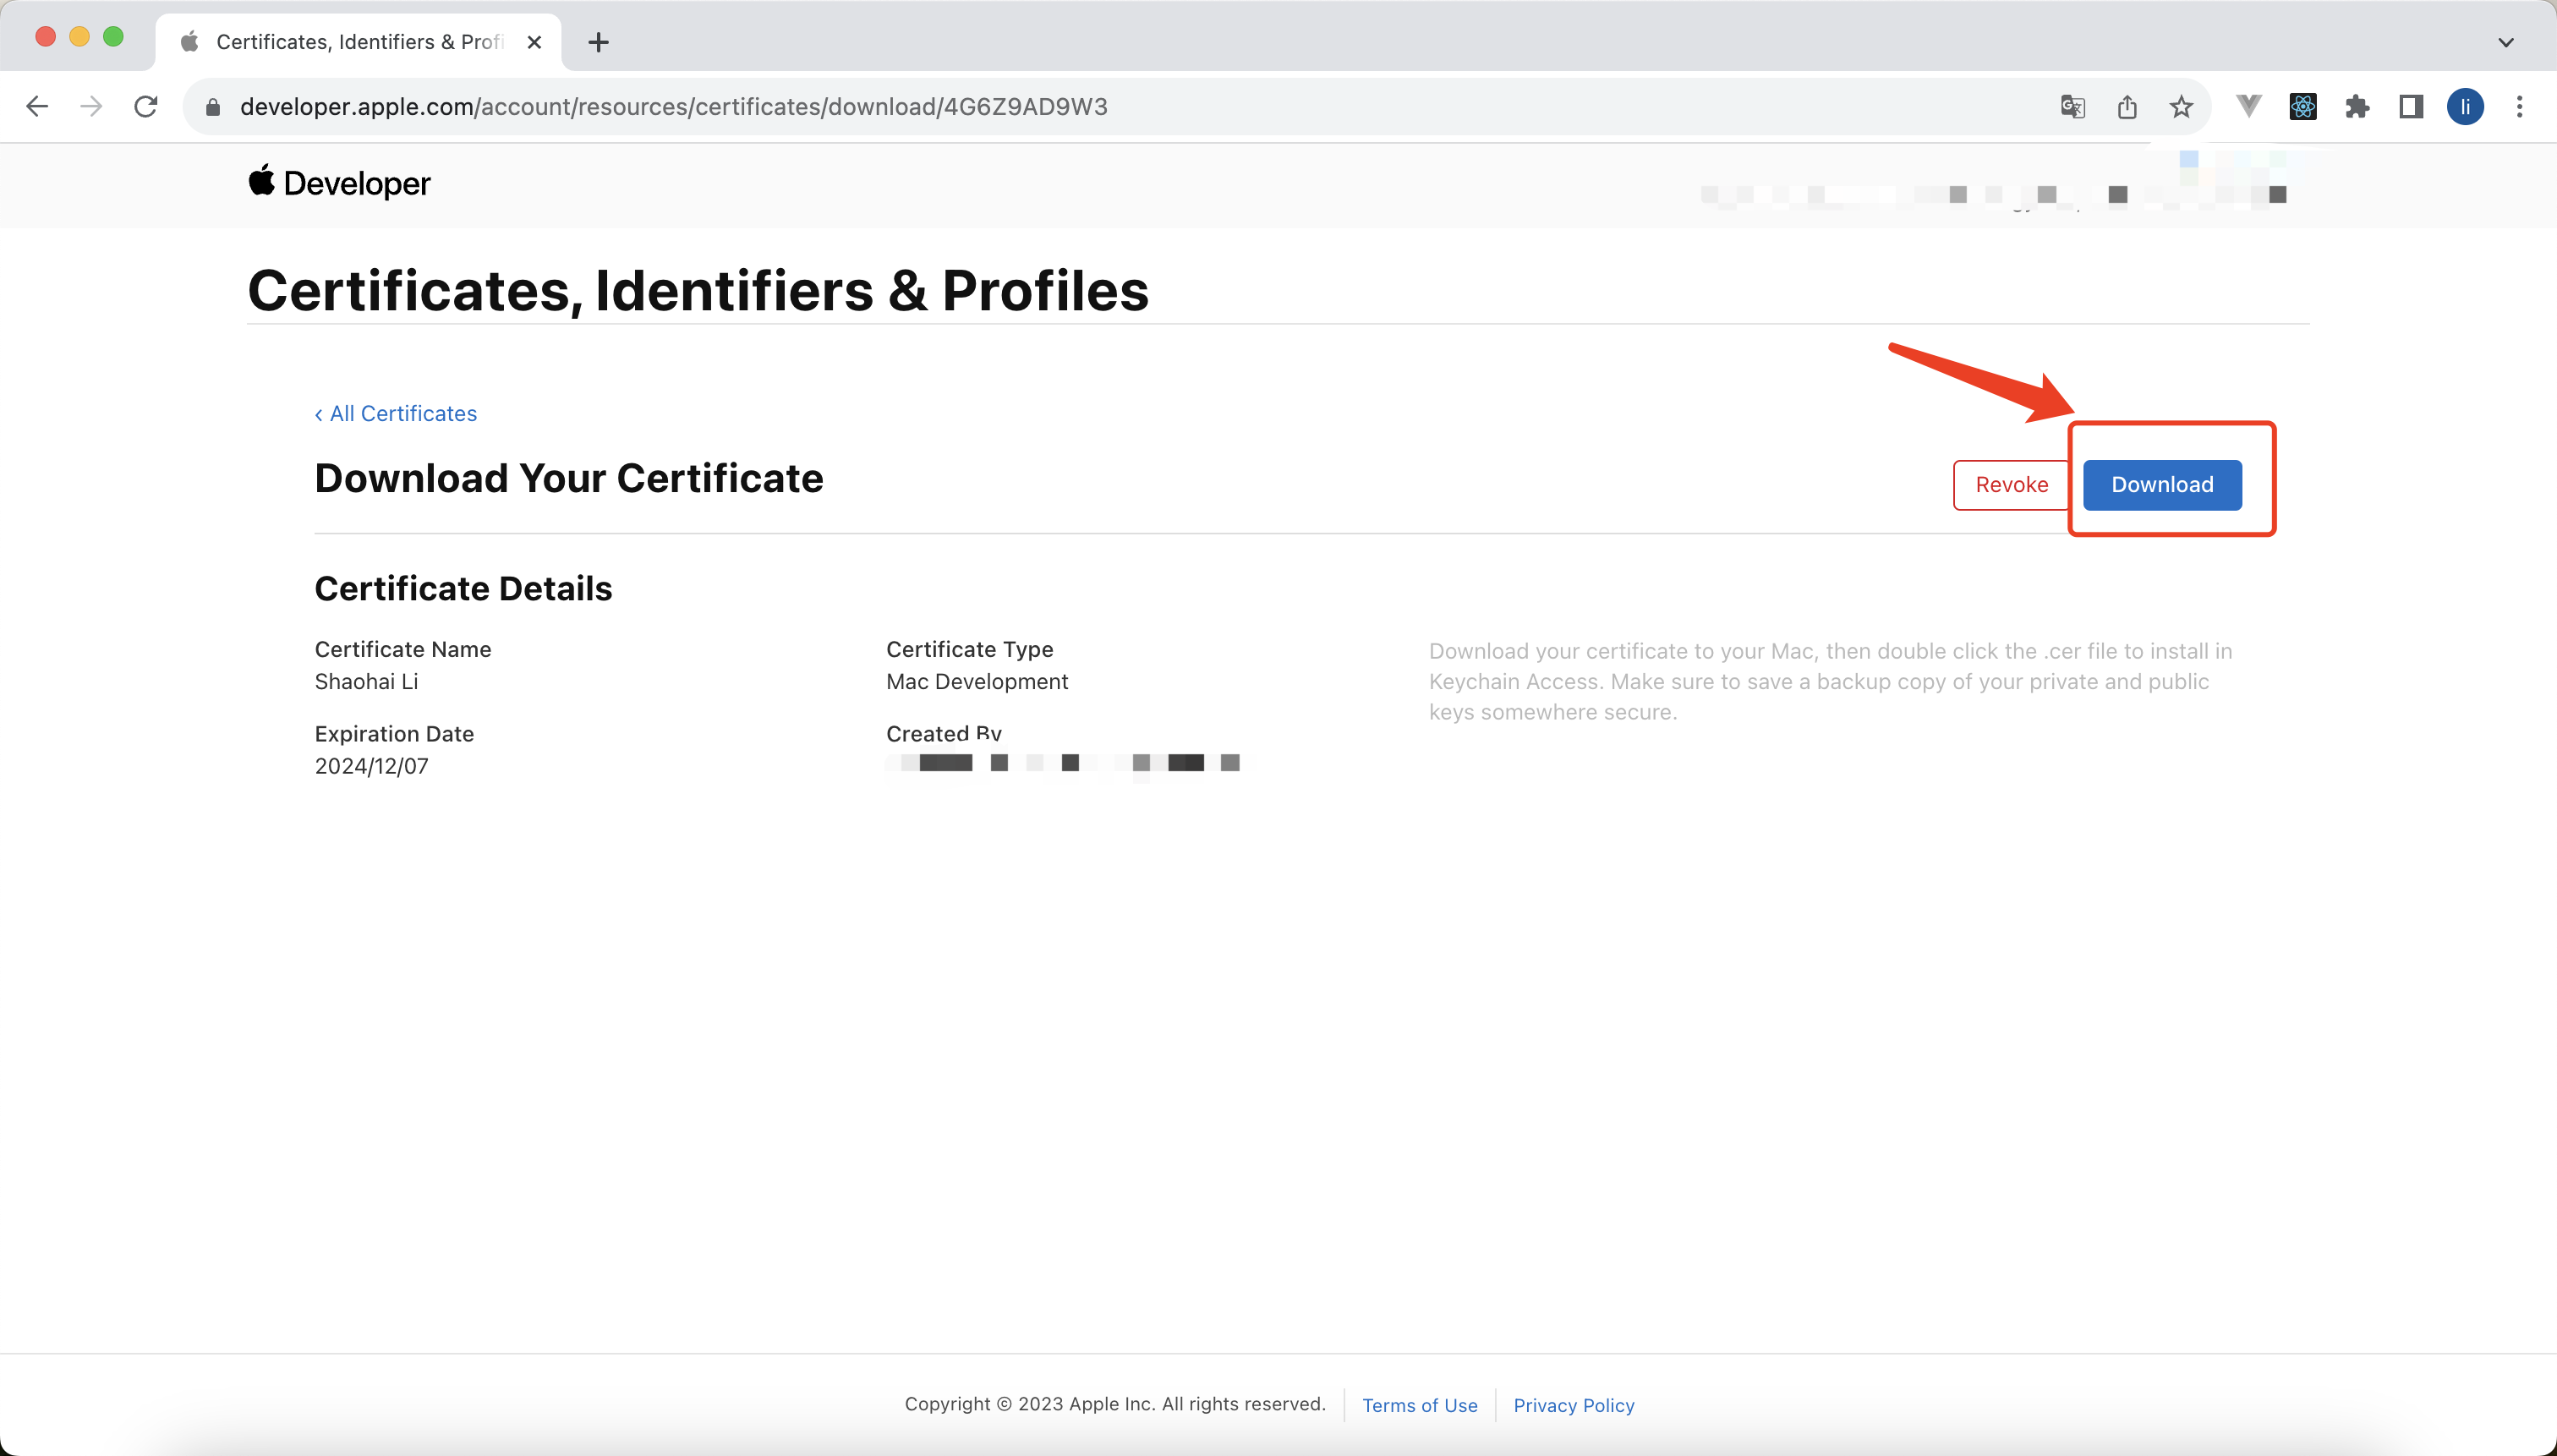Close the Certificates, Identifiers & Profiles tab
Screen dimensions: 2557x1456
[x=534, y=42]
